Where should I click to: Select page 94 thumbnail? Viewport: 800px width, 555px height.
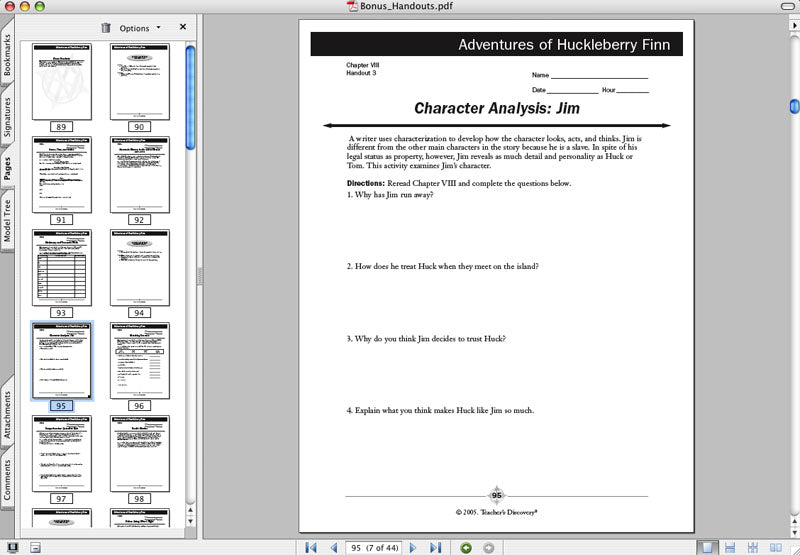point(140,268)
